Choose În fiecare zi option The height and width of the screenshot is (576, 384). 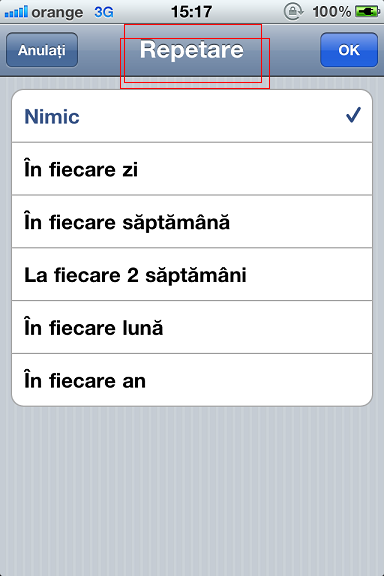[192, 169]
